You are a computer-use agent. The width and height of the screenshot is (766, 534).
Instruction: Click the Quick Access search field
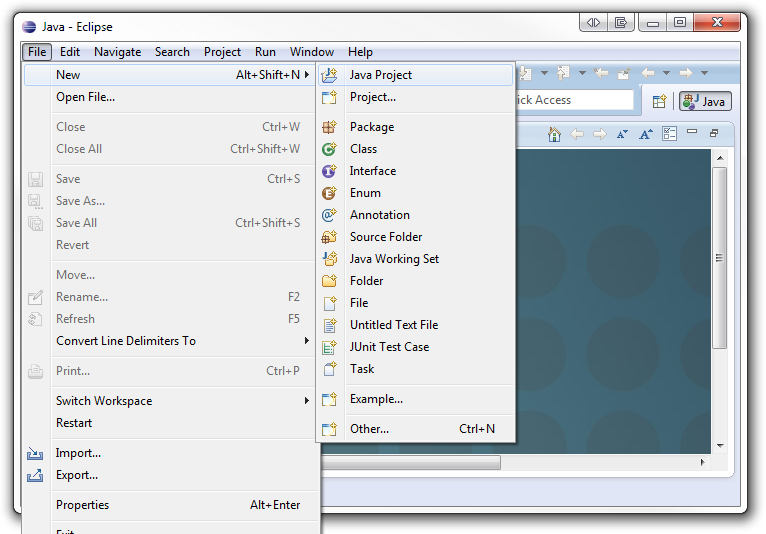tap(574, 100)
